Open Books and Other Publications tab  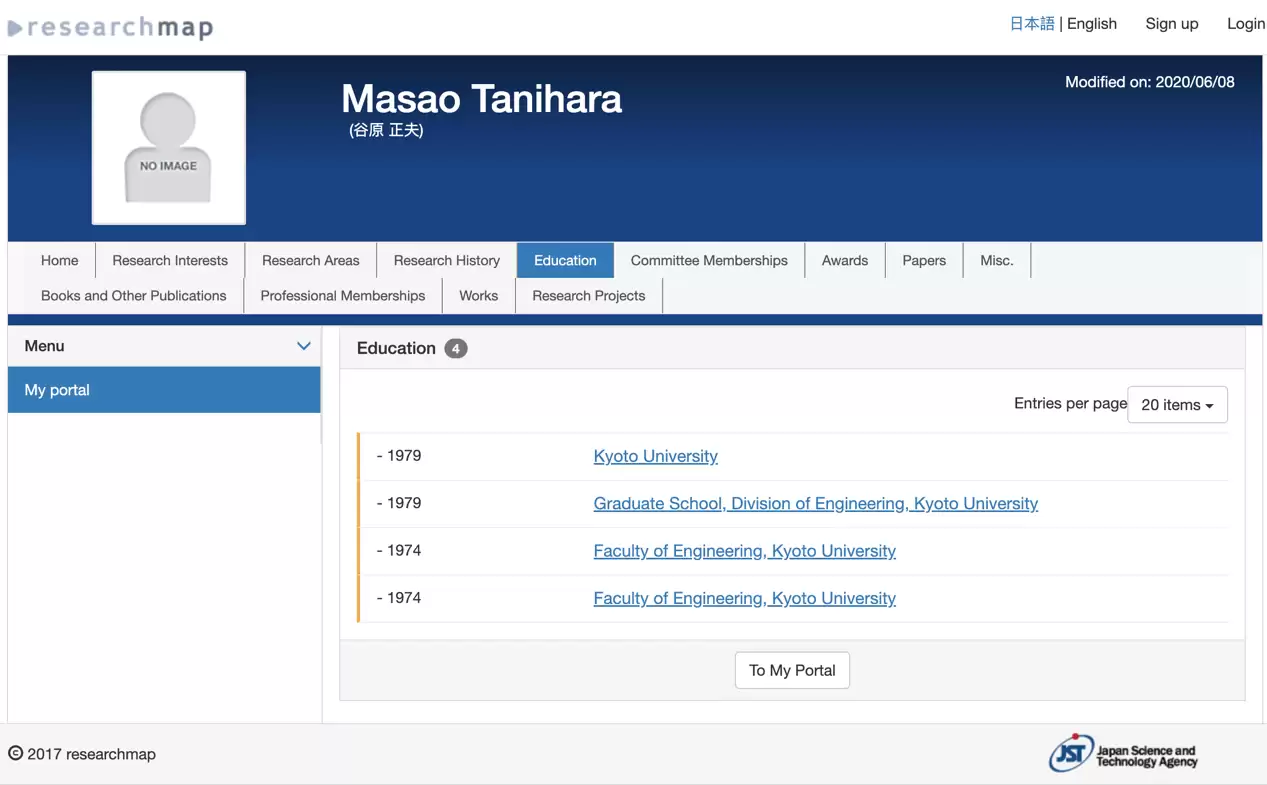pyautogui.click(x=133, y=296)
